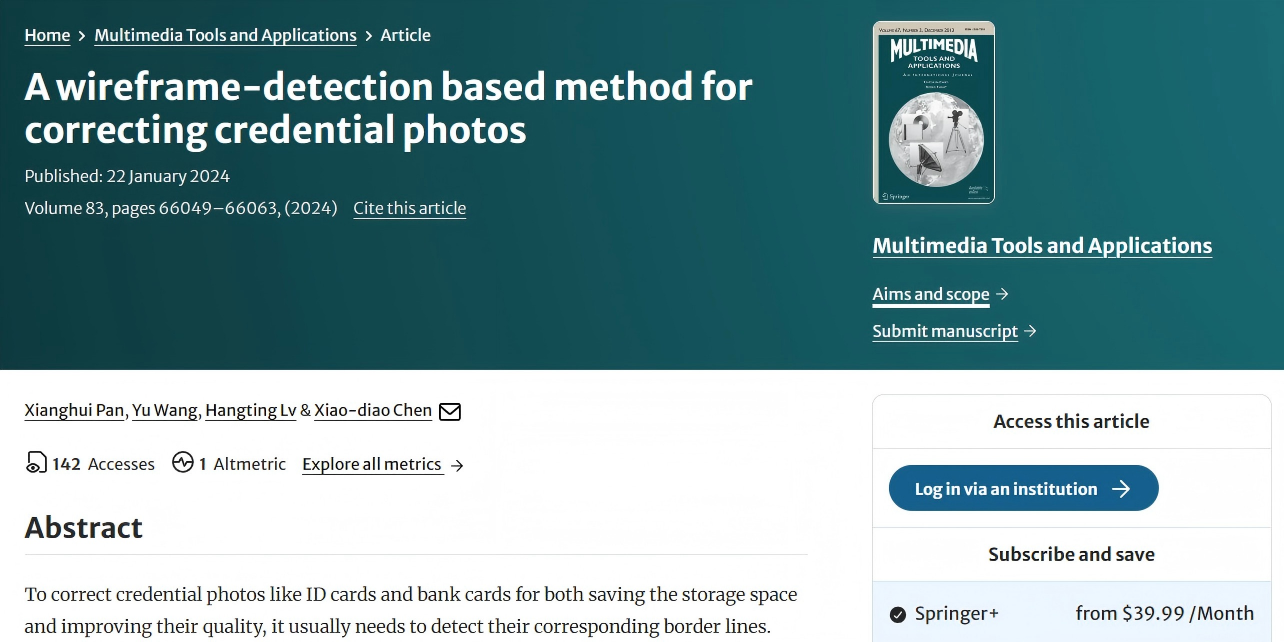Open the journal title link in sidebar

click(x=1042, y=246)
